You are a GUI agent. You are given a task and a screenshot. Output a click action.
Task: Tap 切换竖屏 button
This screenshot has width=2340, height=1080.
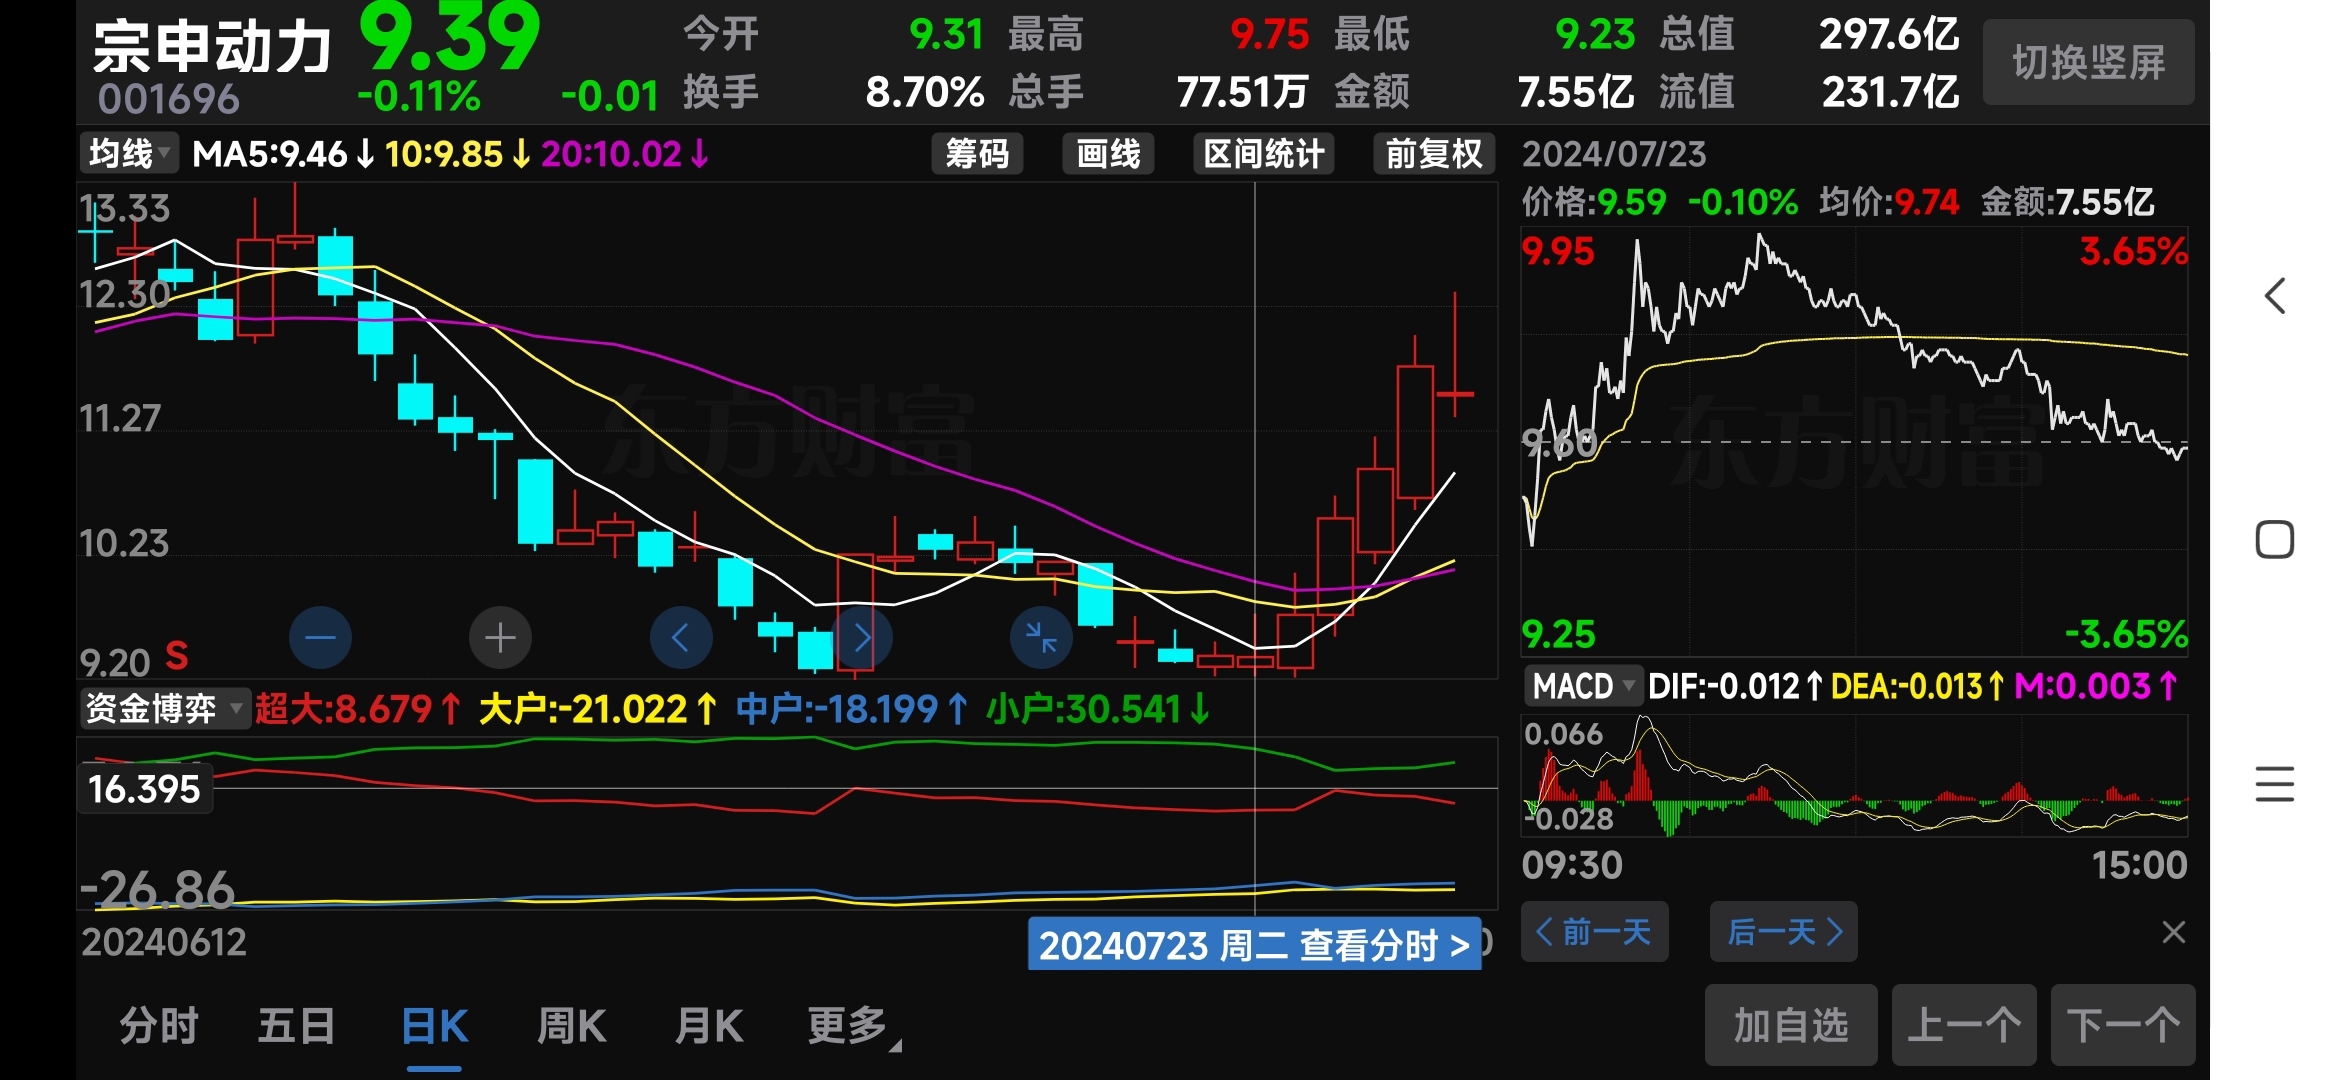pos(2088,62)
